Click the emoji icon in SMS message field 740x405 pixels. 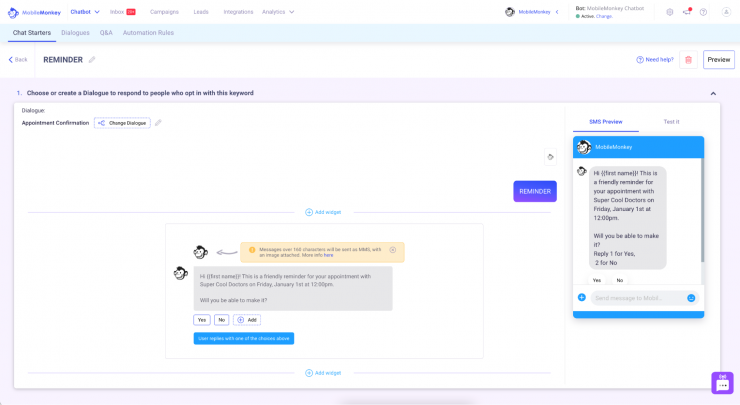click(x=691, y=298)
